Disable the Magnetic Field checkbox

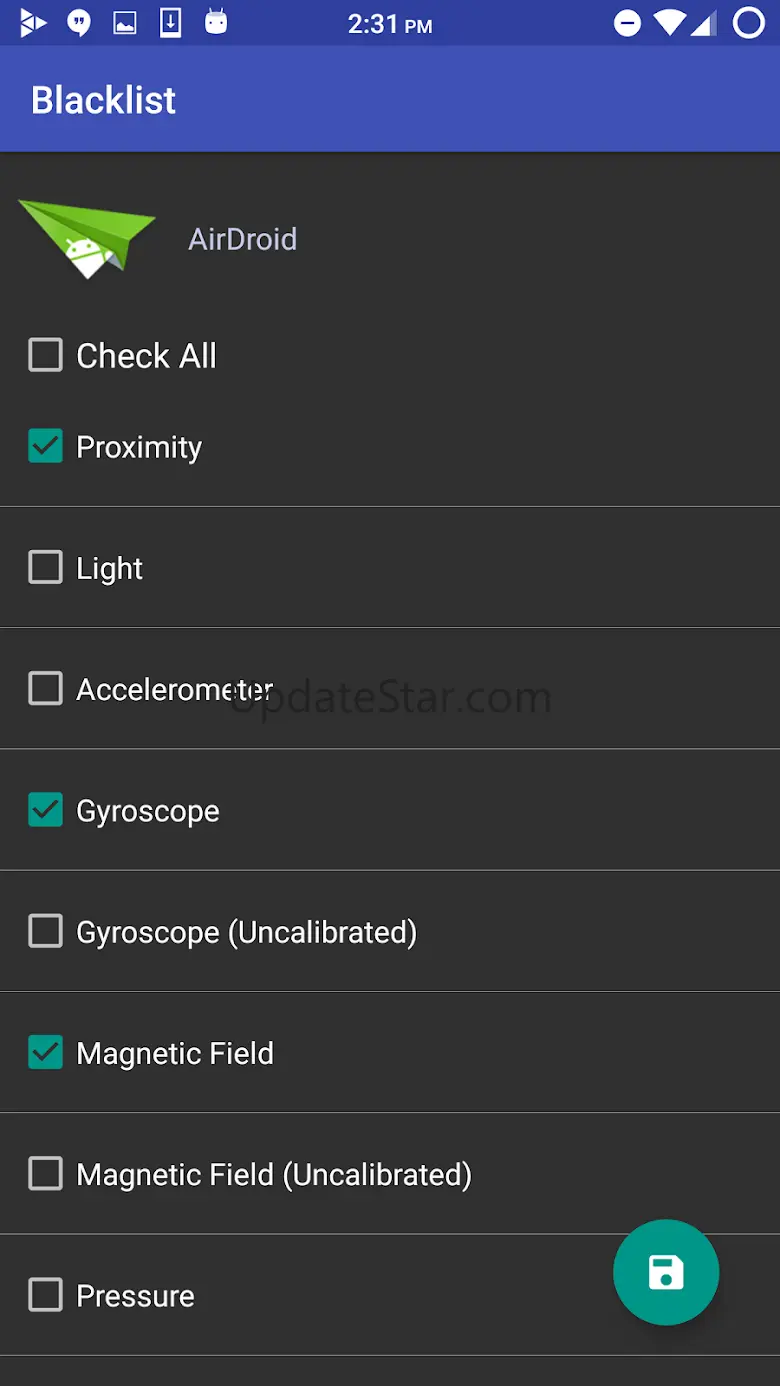coord(46,1053)
